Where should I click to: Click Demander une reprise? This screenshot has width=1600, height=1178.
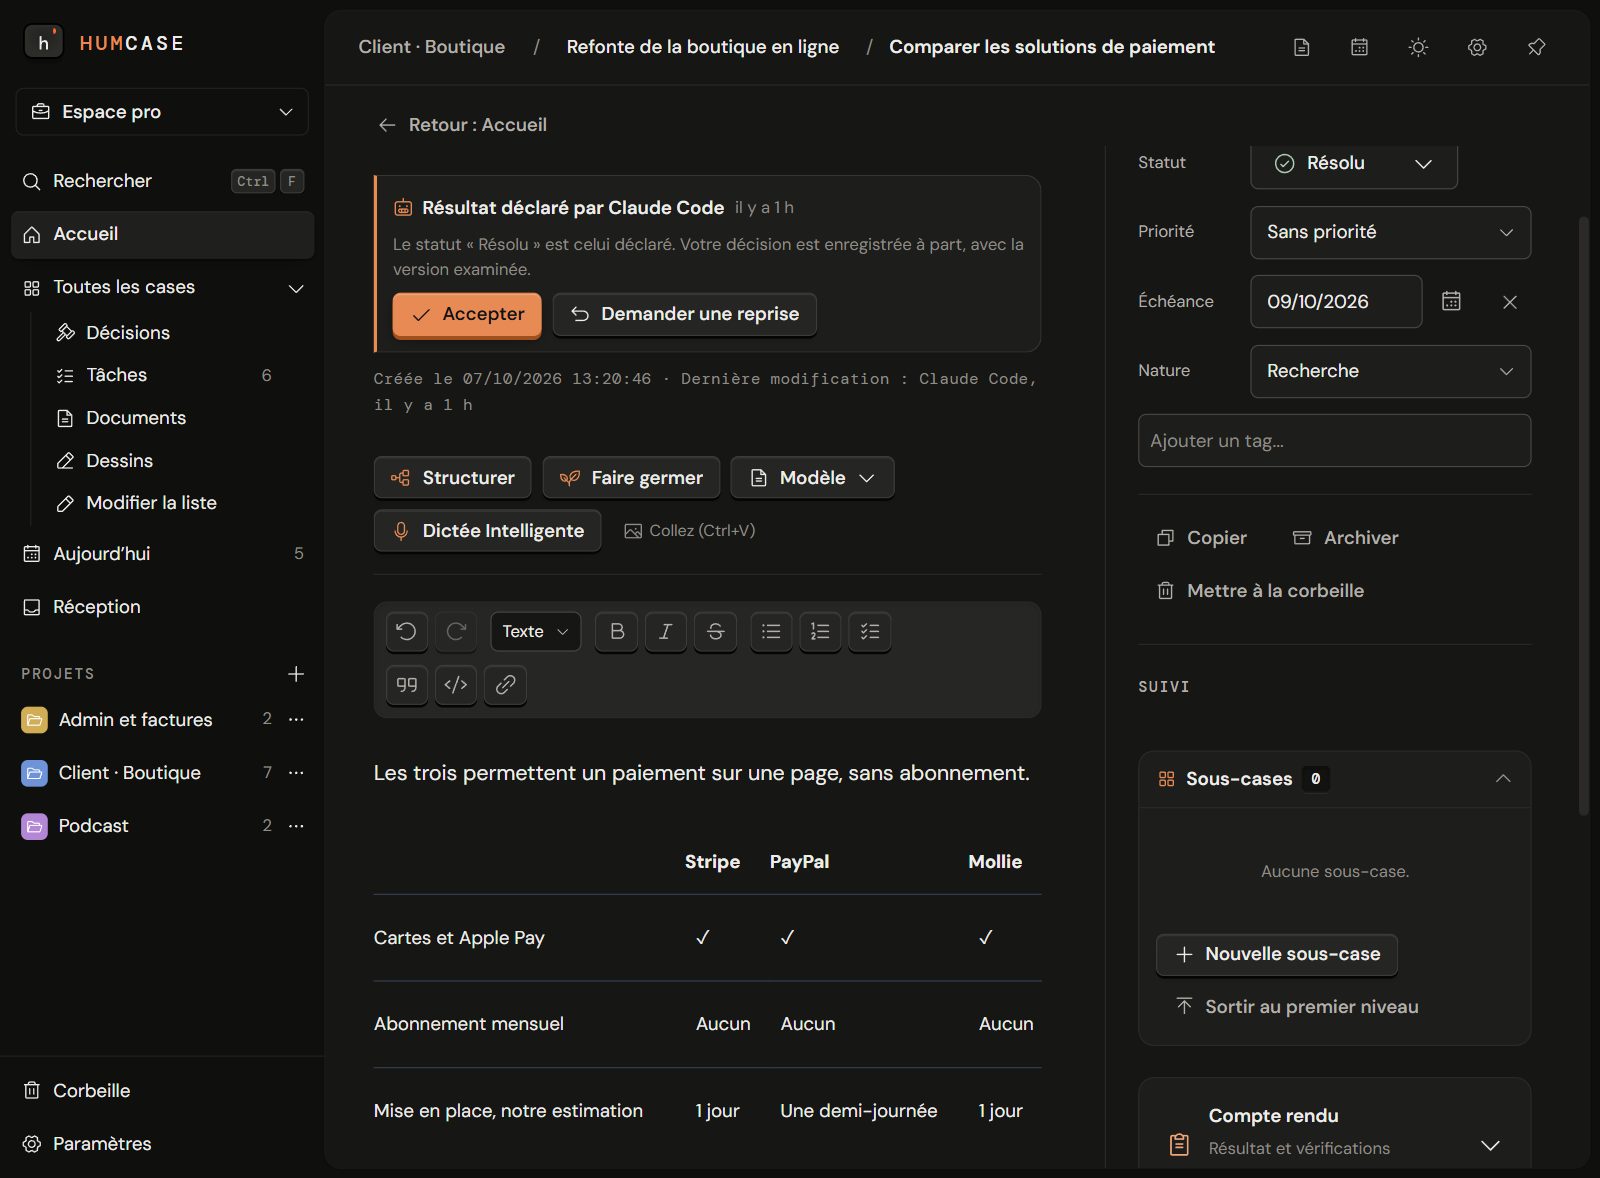(x=685, y=314)
